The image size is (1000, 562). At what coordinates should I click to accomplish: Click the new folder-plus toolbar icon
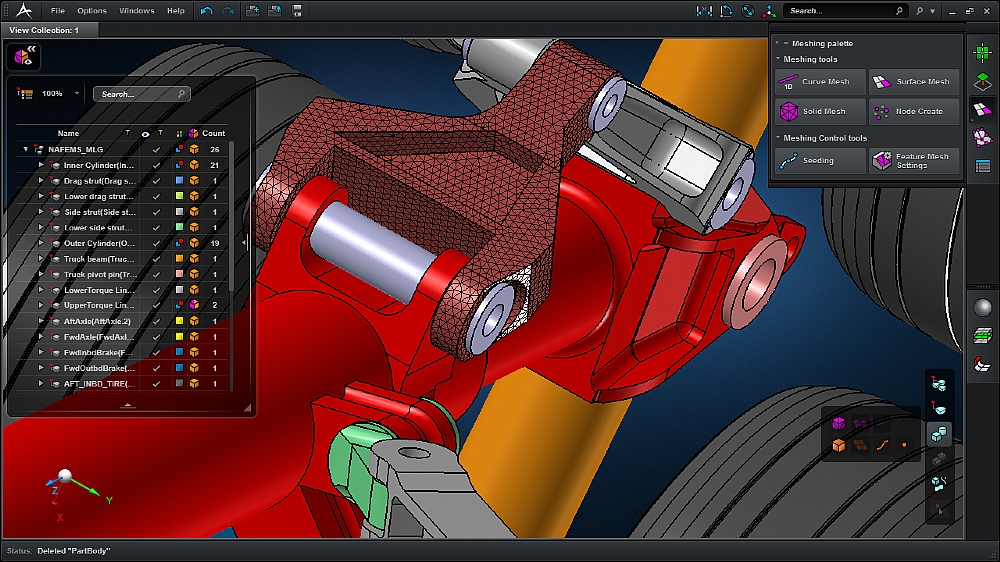pyautogui.click(x=253, y=11)
